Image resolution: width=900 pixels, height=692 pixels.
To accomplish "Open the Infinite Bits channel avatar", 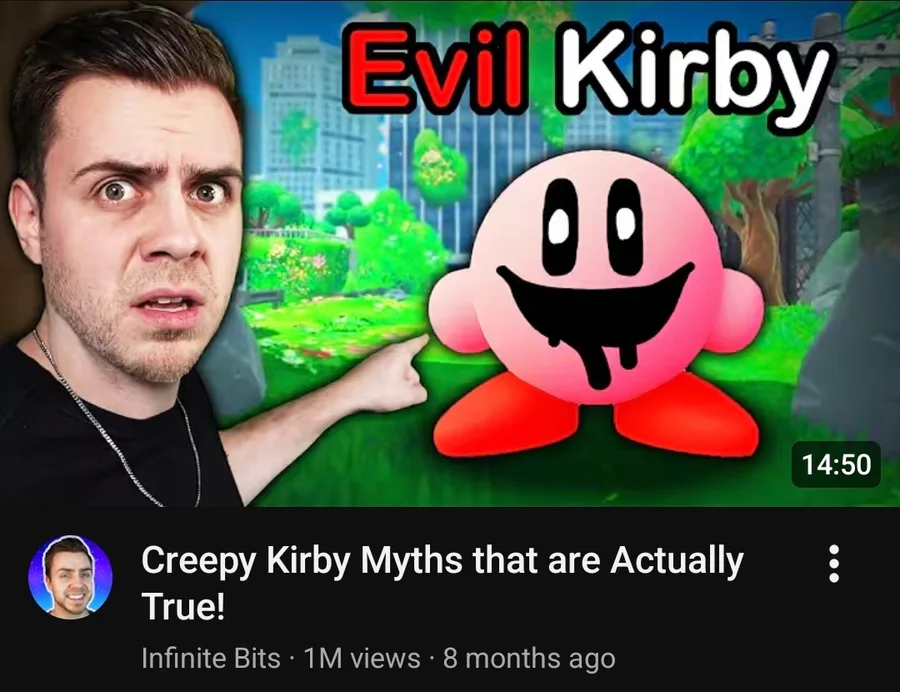I will (x=71, y=577).
